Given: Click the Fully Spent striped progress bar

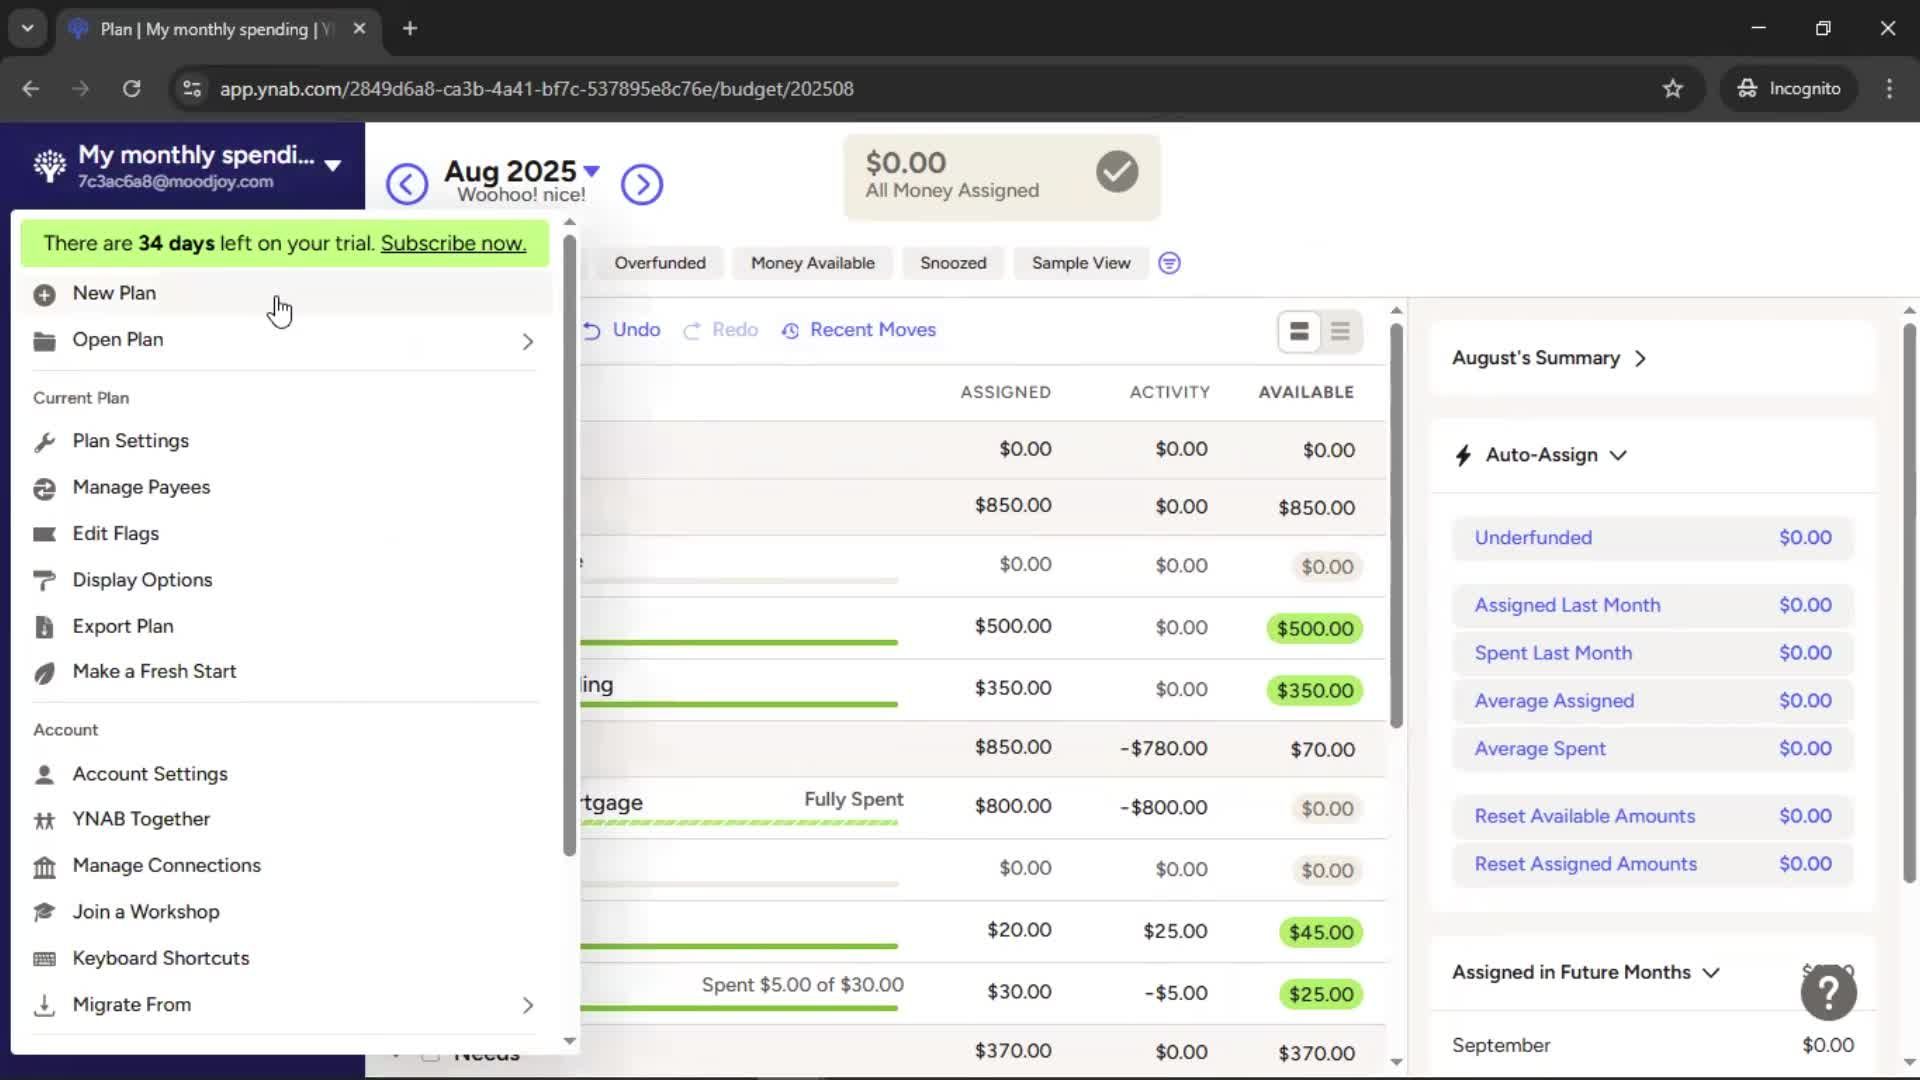Looking at the screenshot, I should (739, 823).
